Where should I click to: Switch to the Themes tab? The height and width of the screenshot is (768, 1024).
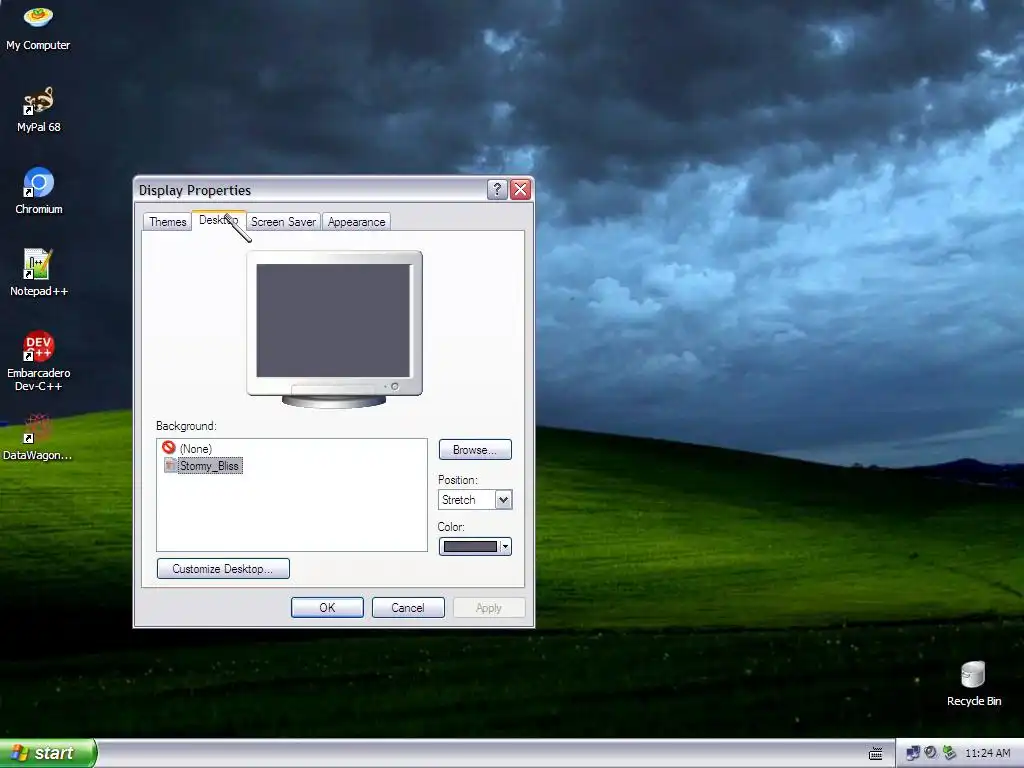pos(167,222)
